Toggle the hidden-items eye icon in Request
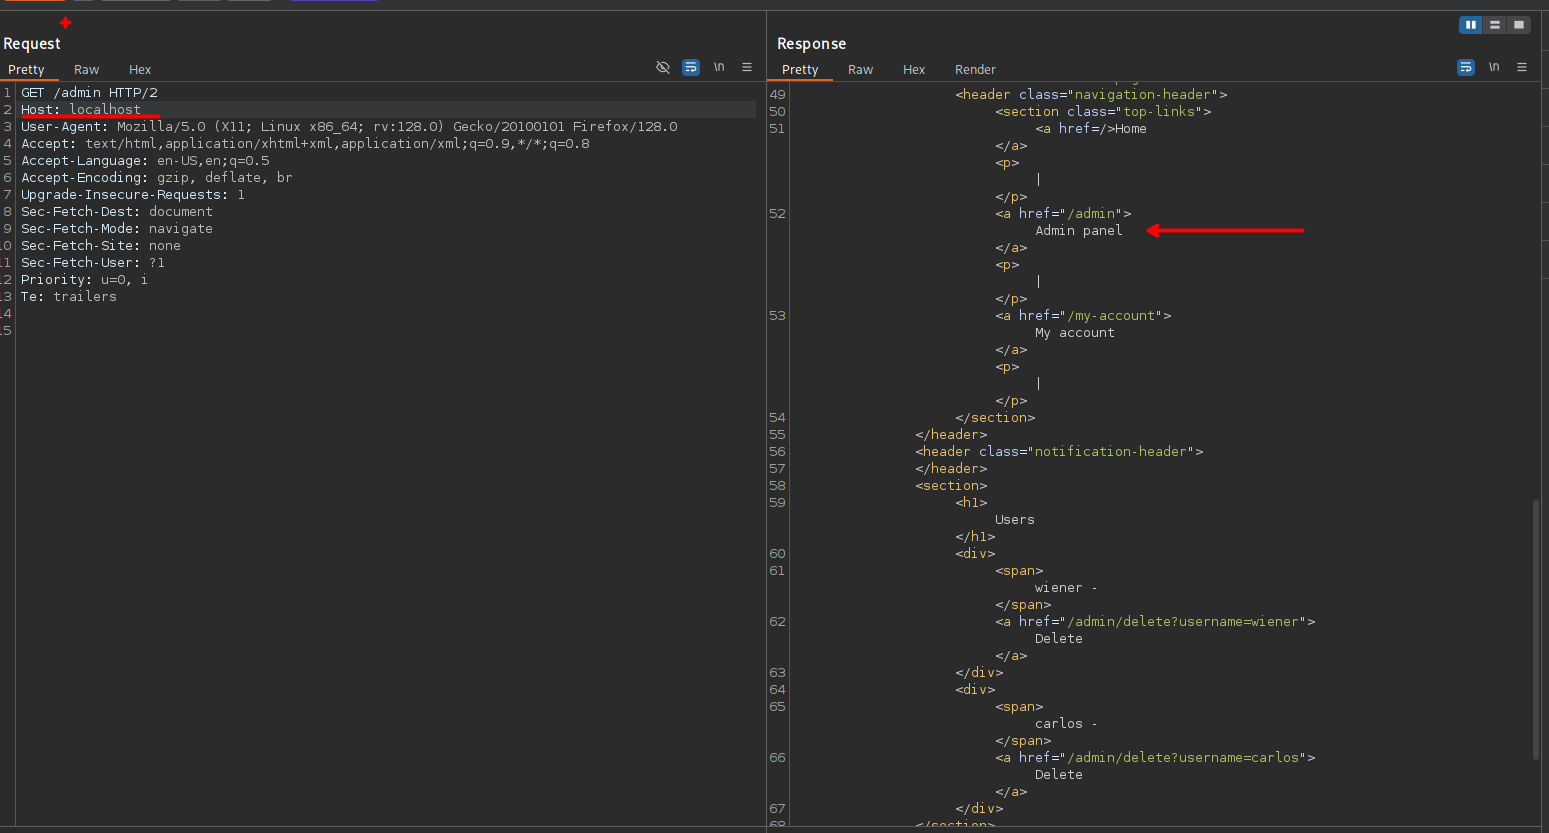The height and width of the screenshot is (833, 1549). (662, 67)
